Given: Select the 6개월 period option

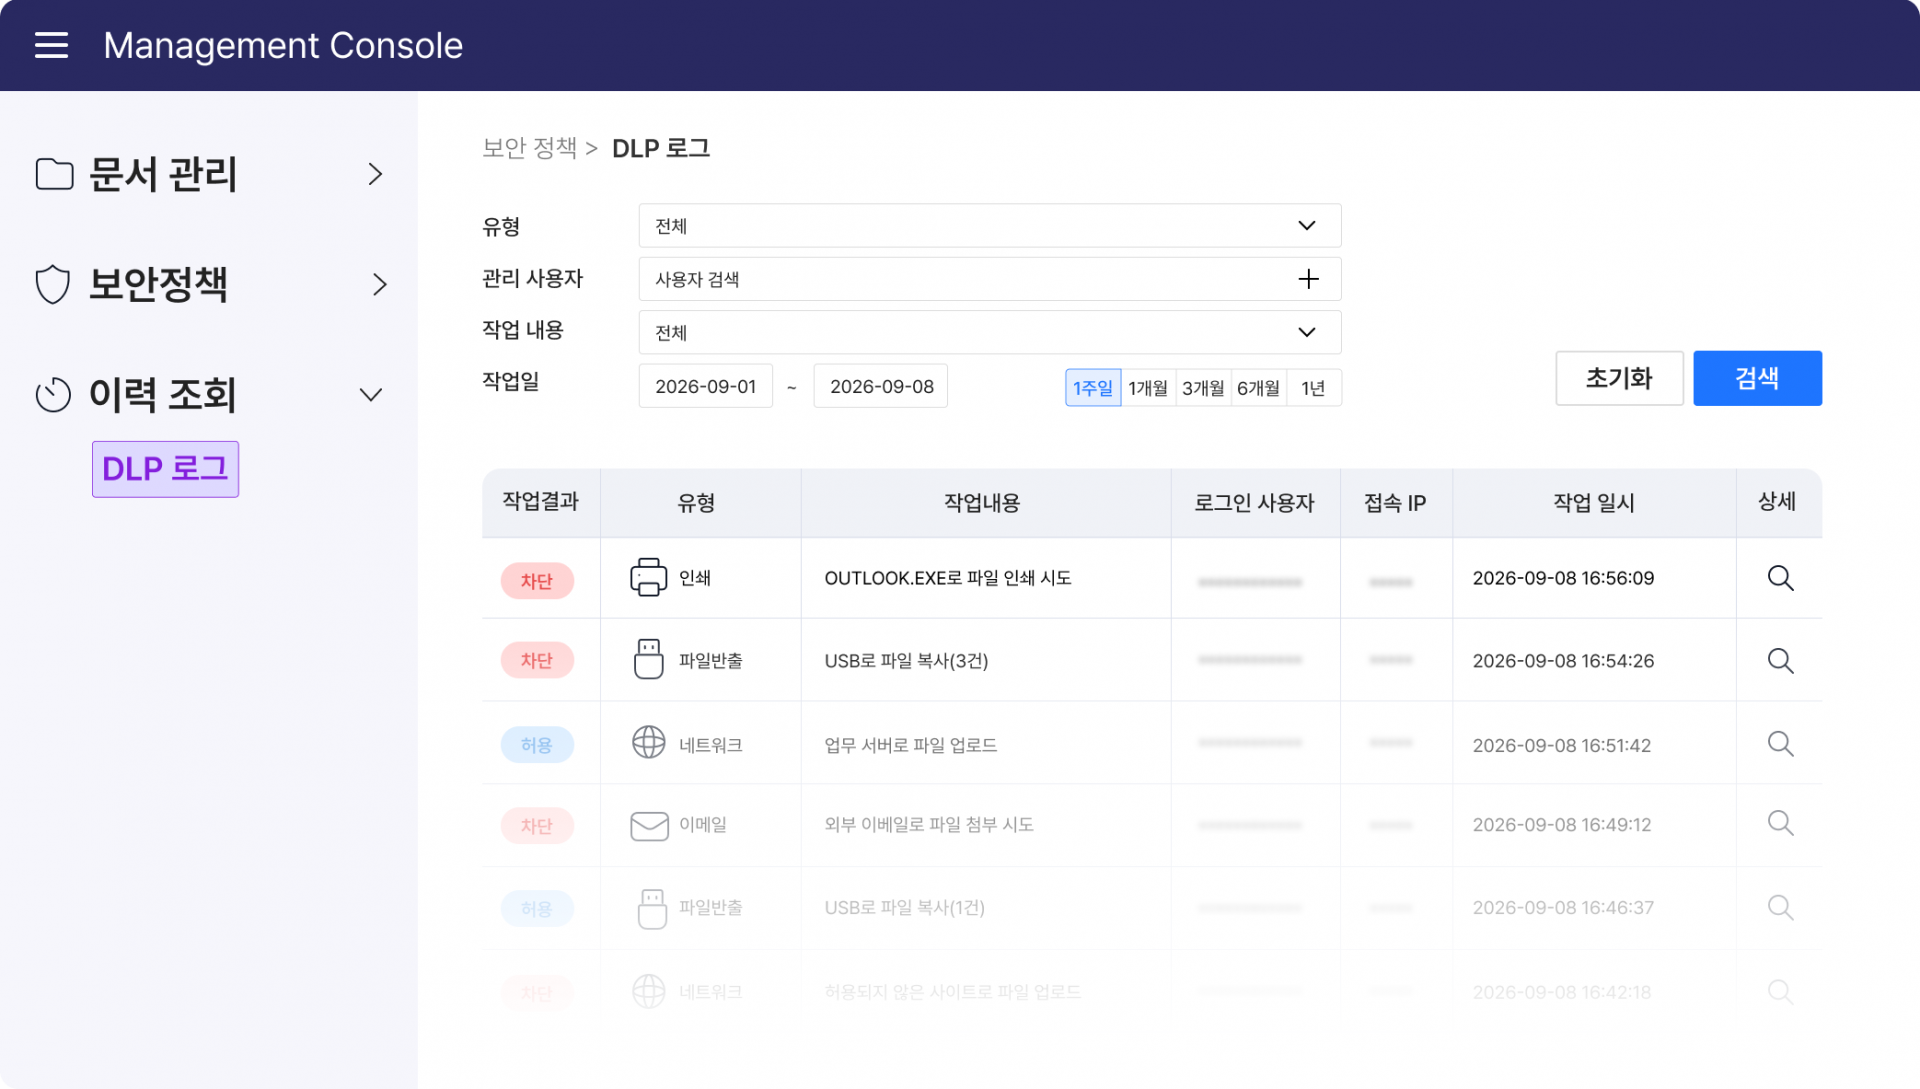Looking at the screenshot, I should pos(1258,387).
